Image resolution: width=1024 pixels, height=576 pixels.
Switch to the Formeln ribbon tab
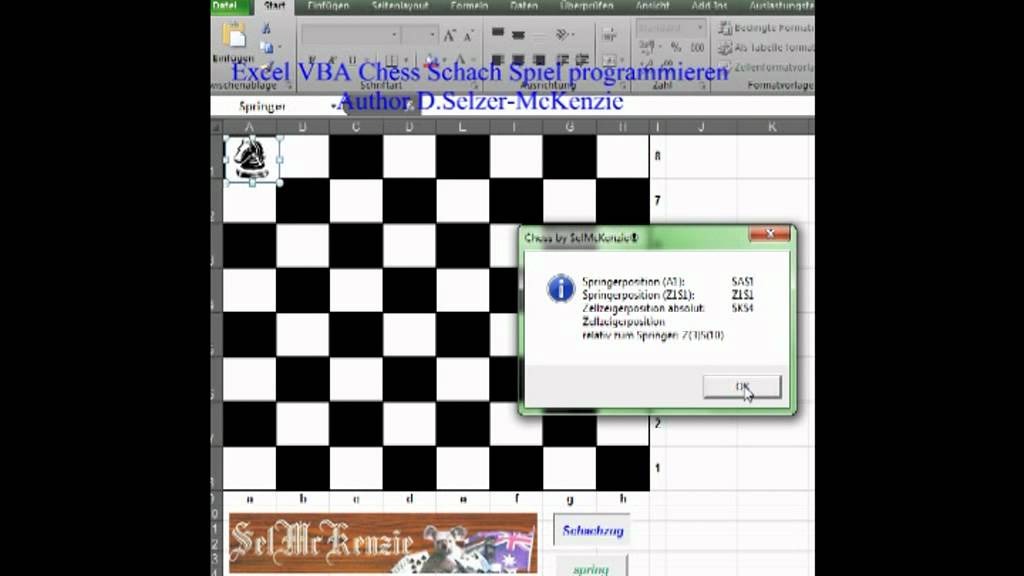coord(469,6)
